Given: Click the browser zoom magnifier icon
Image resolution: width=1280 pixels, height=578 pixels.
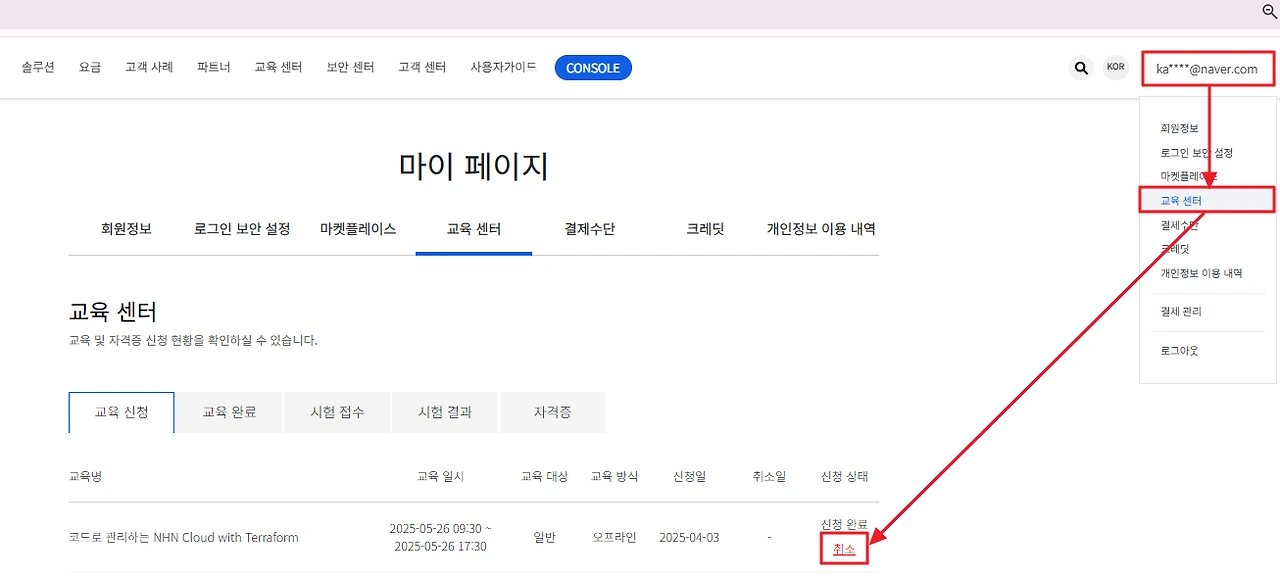Looking at the screenshot, I should click(x=1270, y=11).
